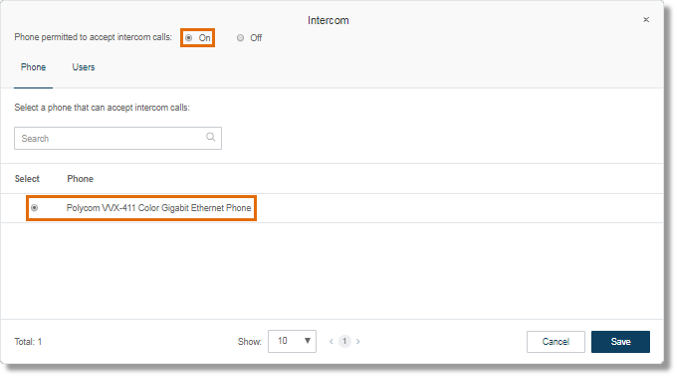Select the On radio button for intercom
This screenshot has height=377, width=677.
pyautogui.click(x=189, y=38)
